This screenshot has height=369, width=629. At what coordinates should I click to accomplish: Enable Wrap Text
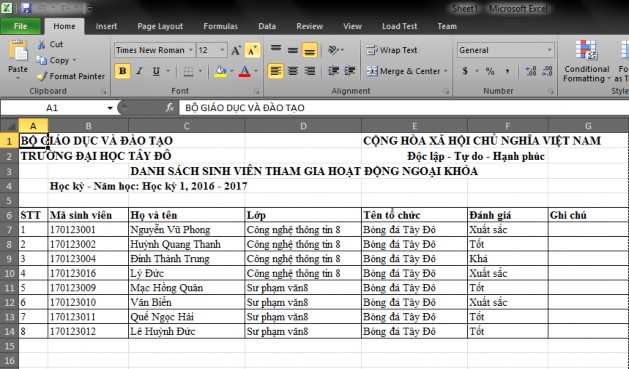(x=392, y=50)
